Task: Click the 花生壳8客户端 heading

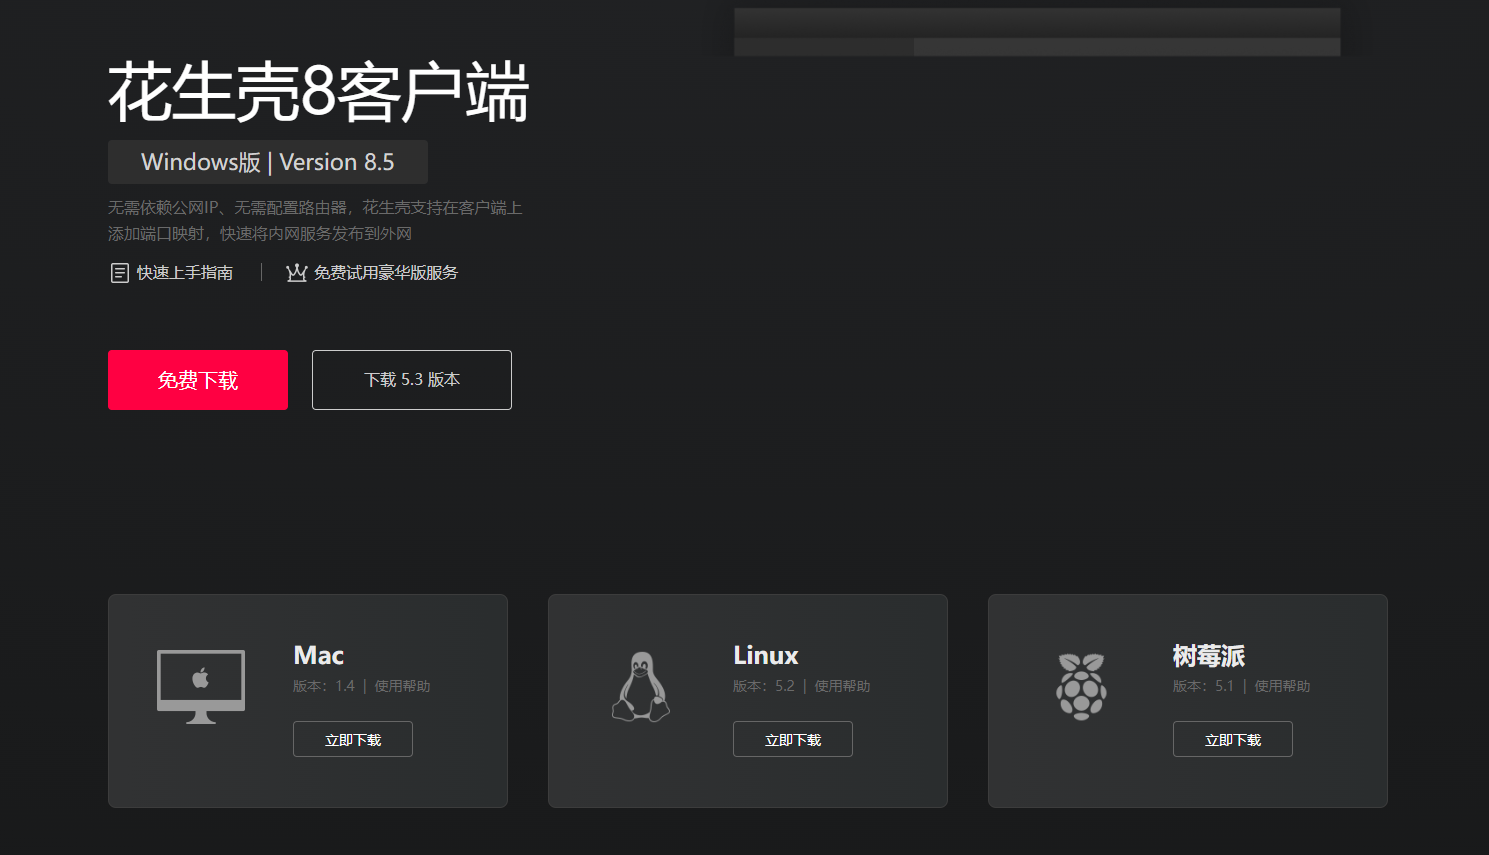Action: (x=318, y=93)
